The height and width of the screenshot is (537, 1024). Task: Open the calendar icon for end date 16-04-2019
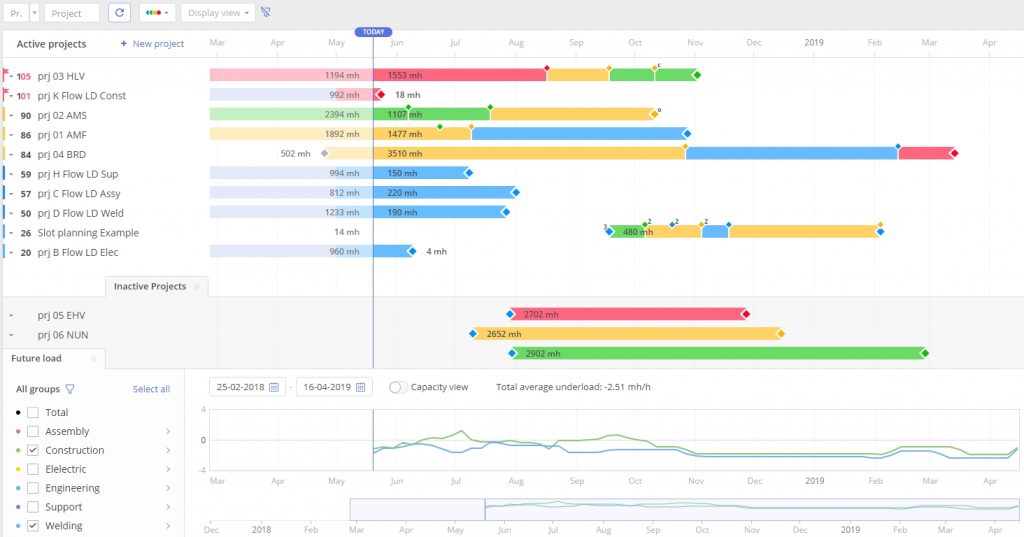point(360,387)
